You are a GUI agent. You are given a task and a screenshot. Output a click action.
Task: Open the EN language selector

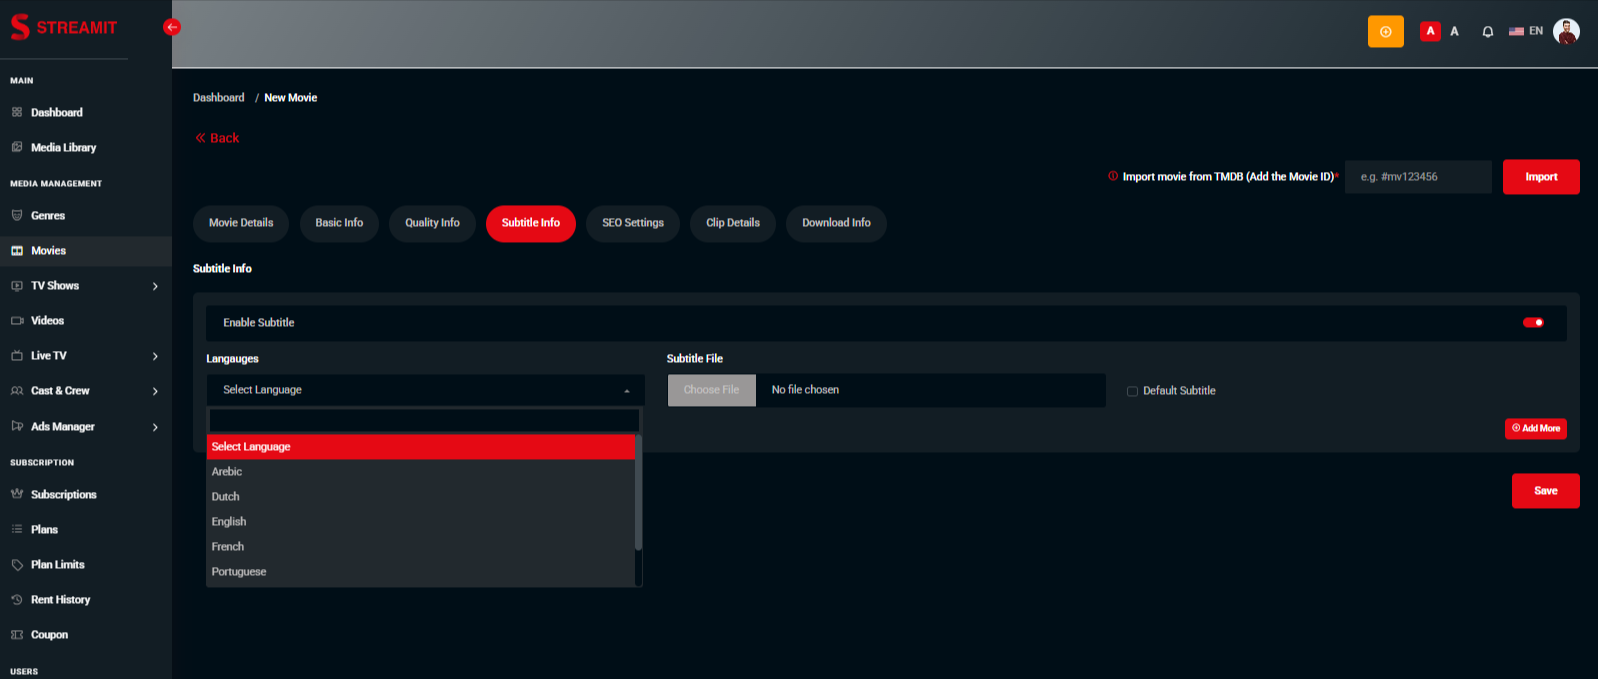[x=1526, y=32]
